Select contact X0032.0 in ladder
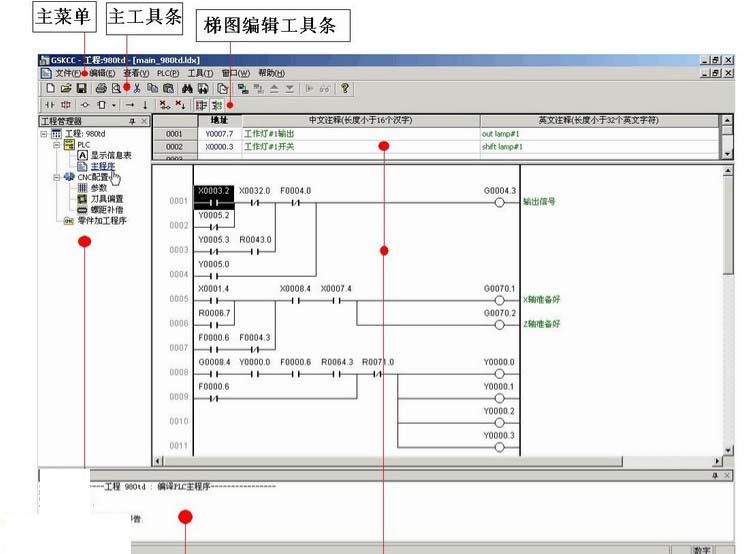Screen dimensions: 748x554 255,197
